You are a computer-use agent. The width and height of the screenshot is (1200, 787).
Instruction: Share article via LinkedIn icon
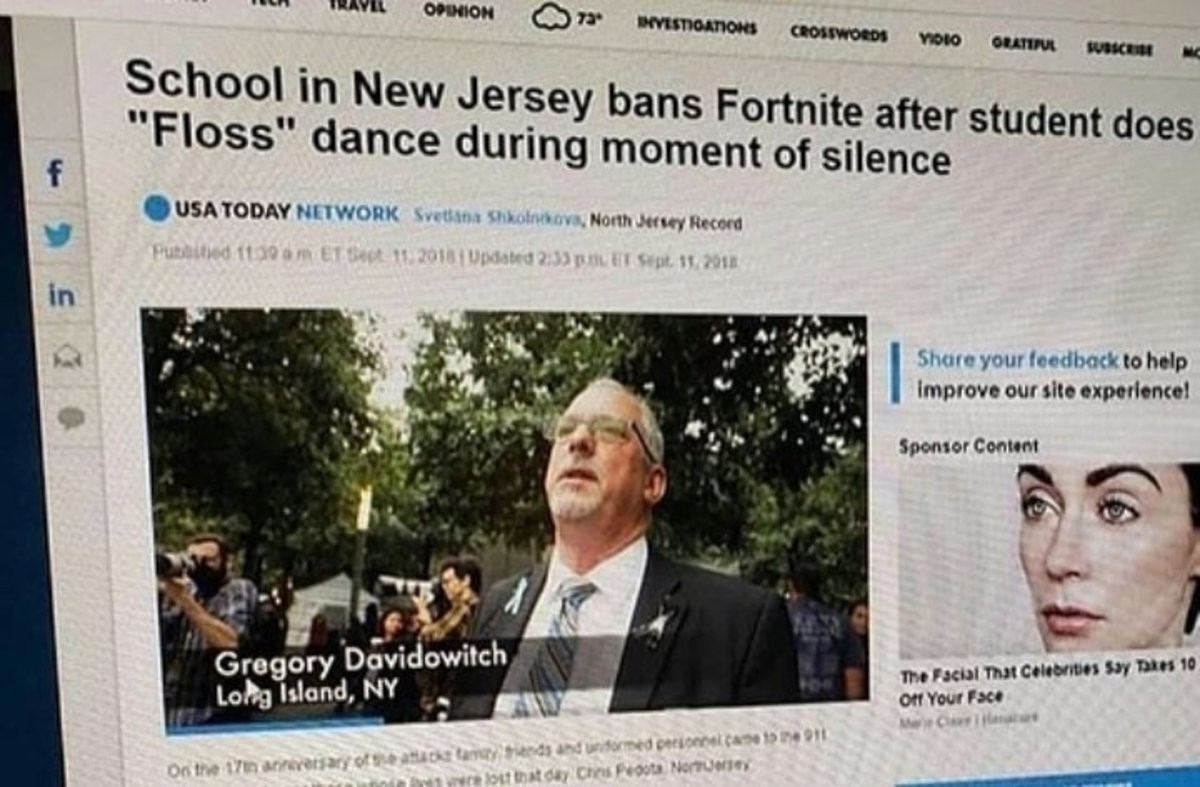pyautogui.click(x=61, y=296)
